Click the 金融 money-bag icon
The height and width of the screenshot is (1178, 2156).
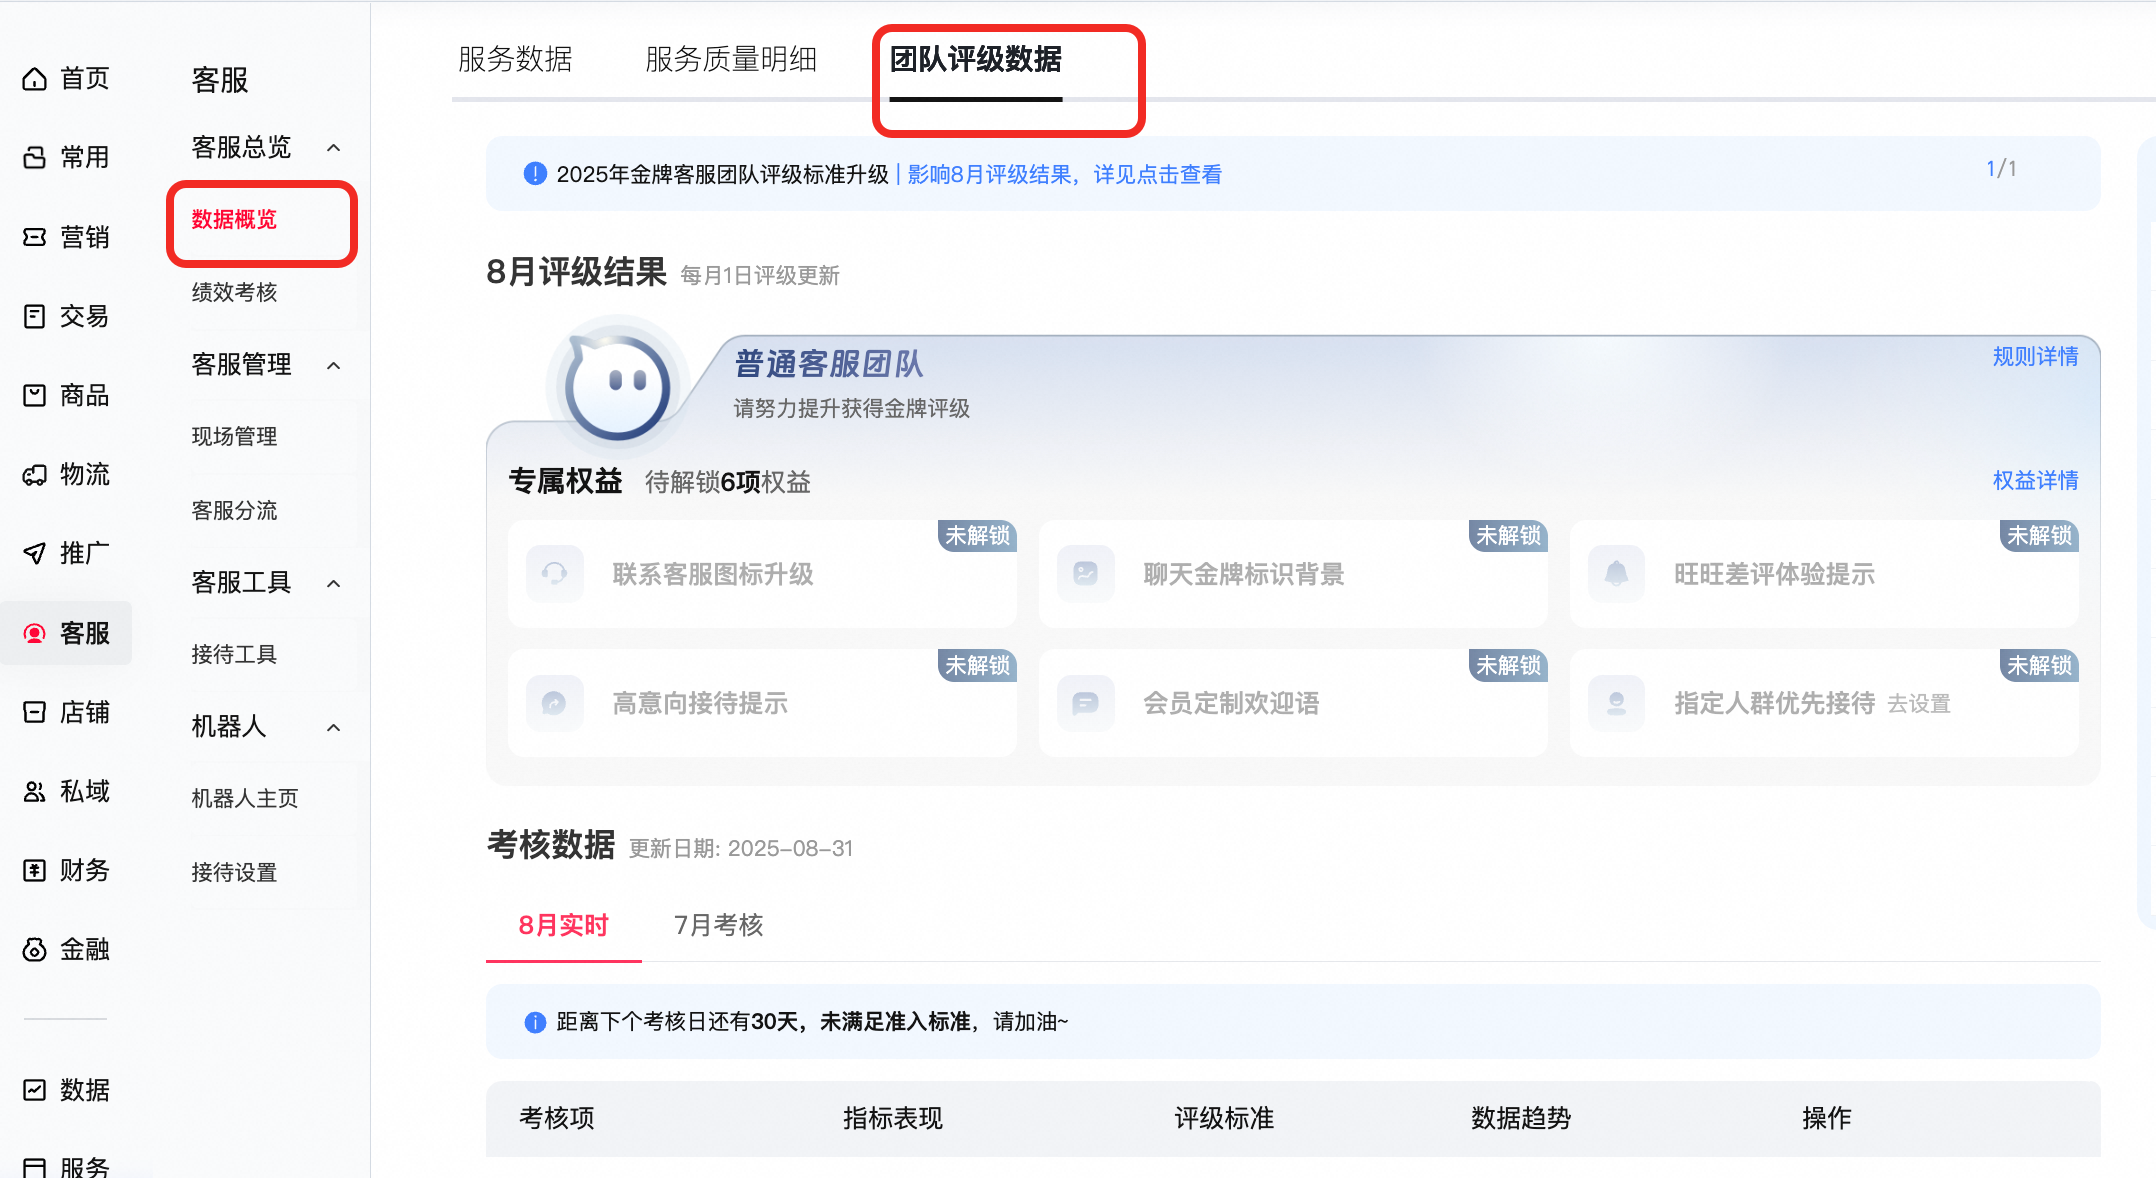[35, 949]
